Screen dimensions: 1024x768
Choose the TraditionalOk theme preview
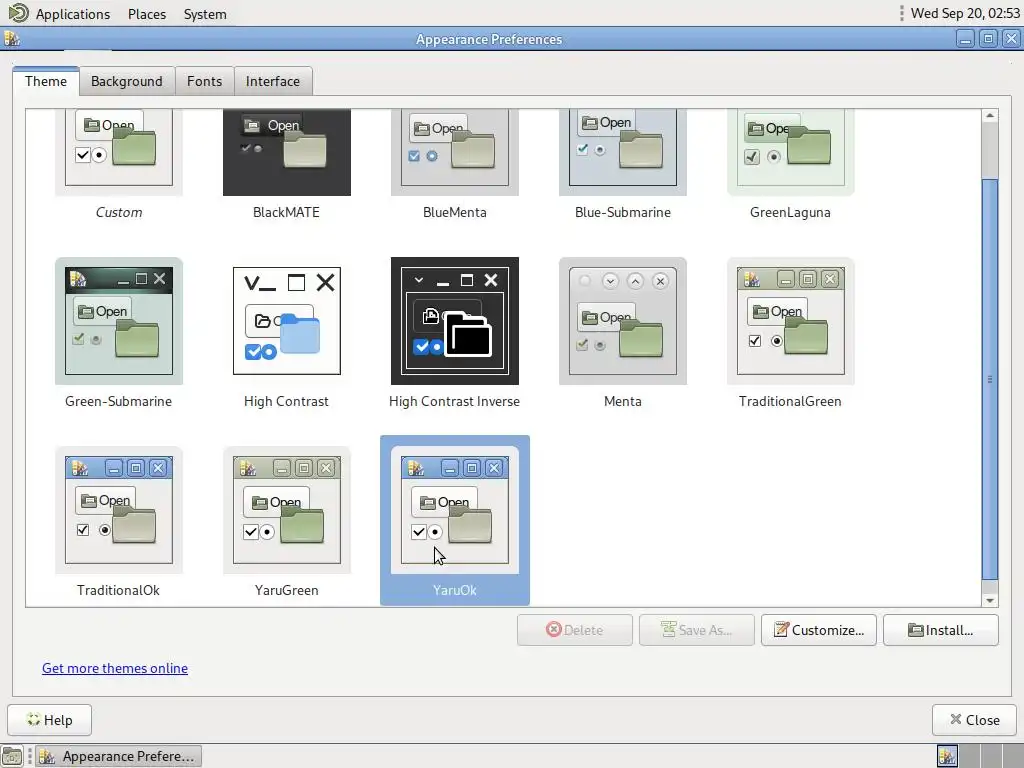coord(119,510)
